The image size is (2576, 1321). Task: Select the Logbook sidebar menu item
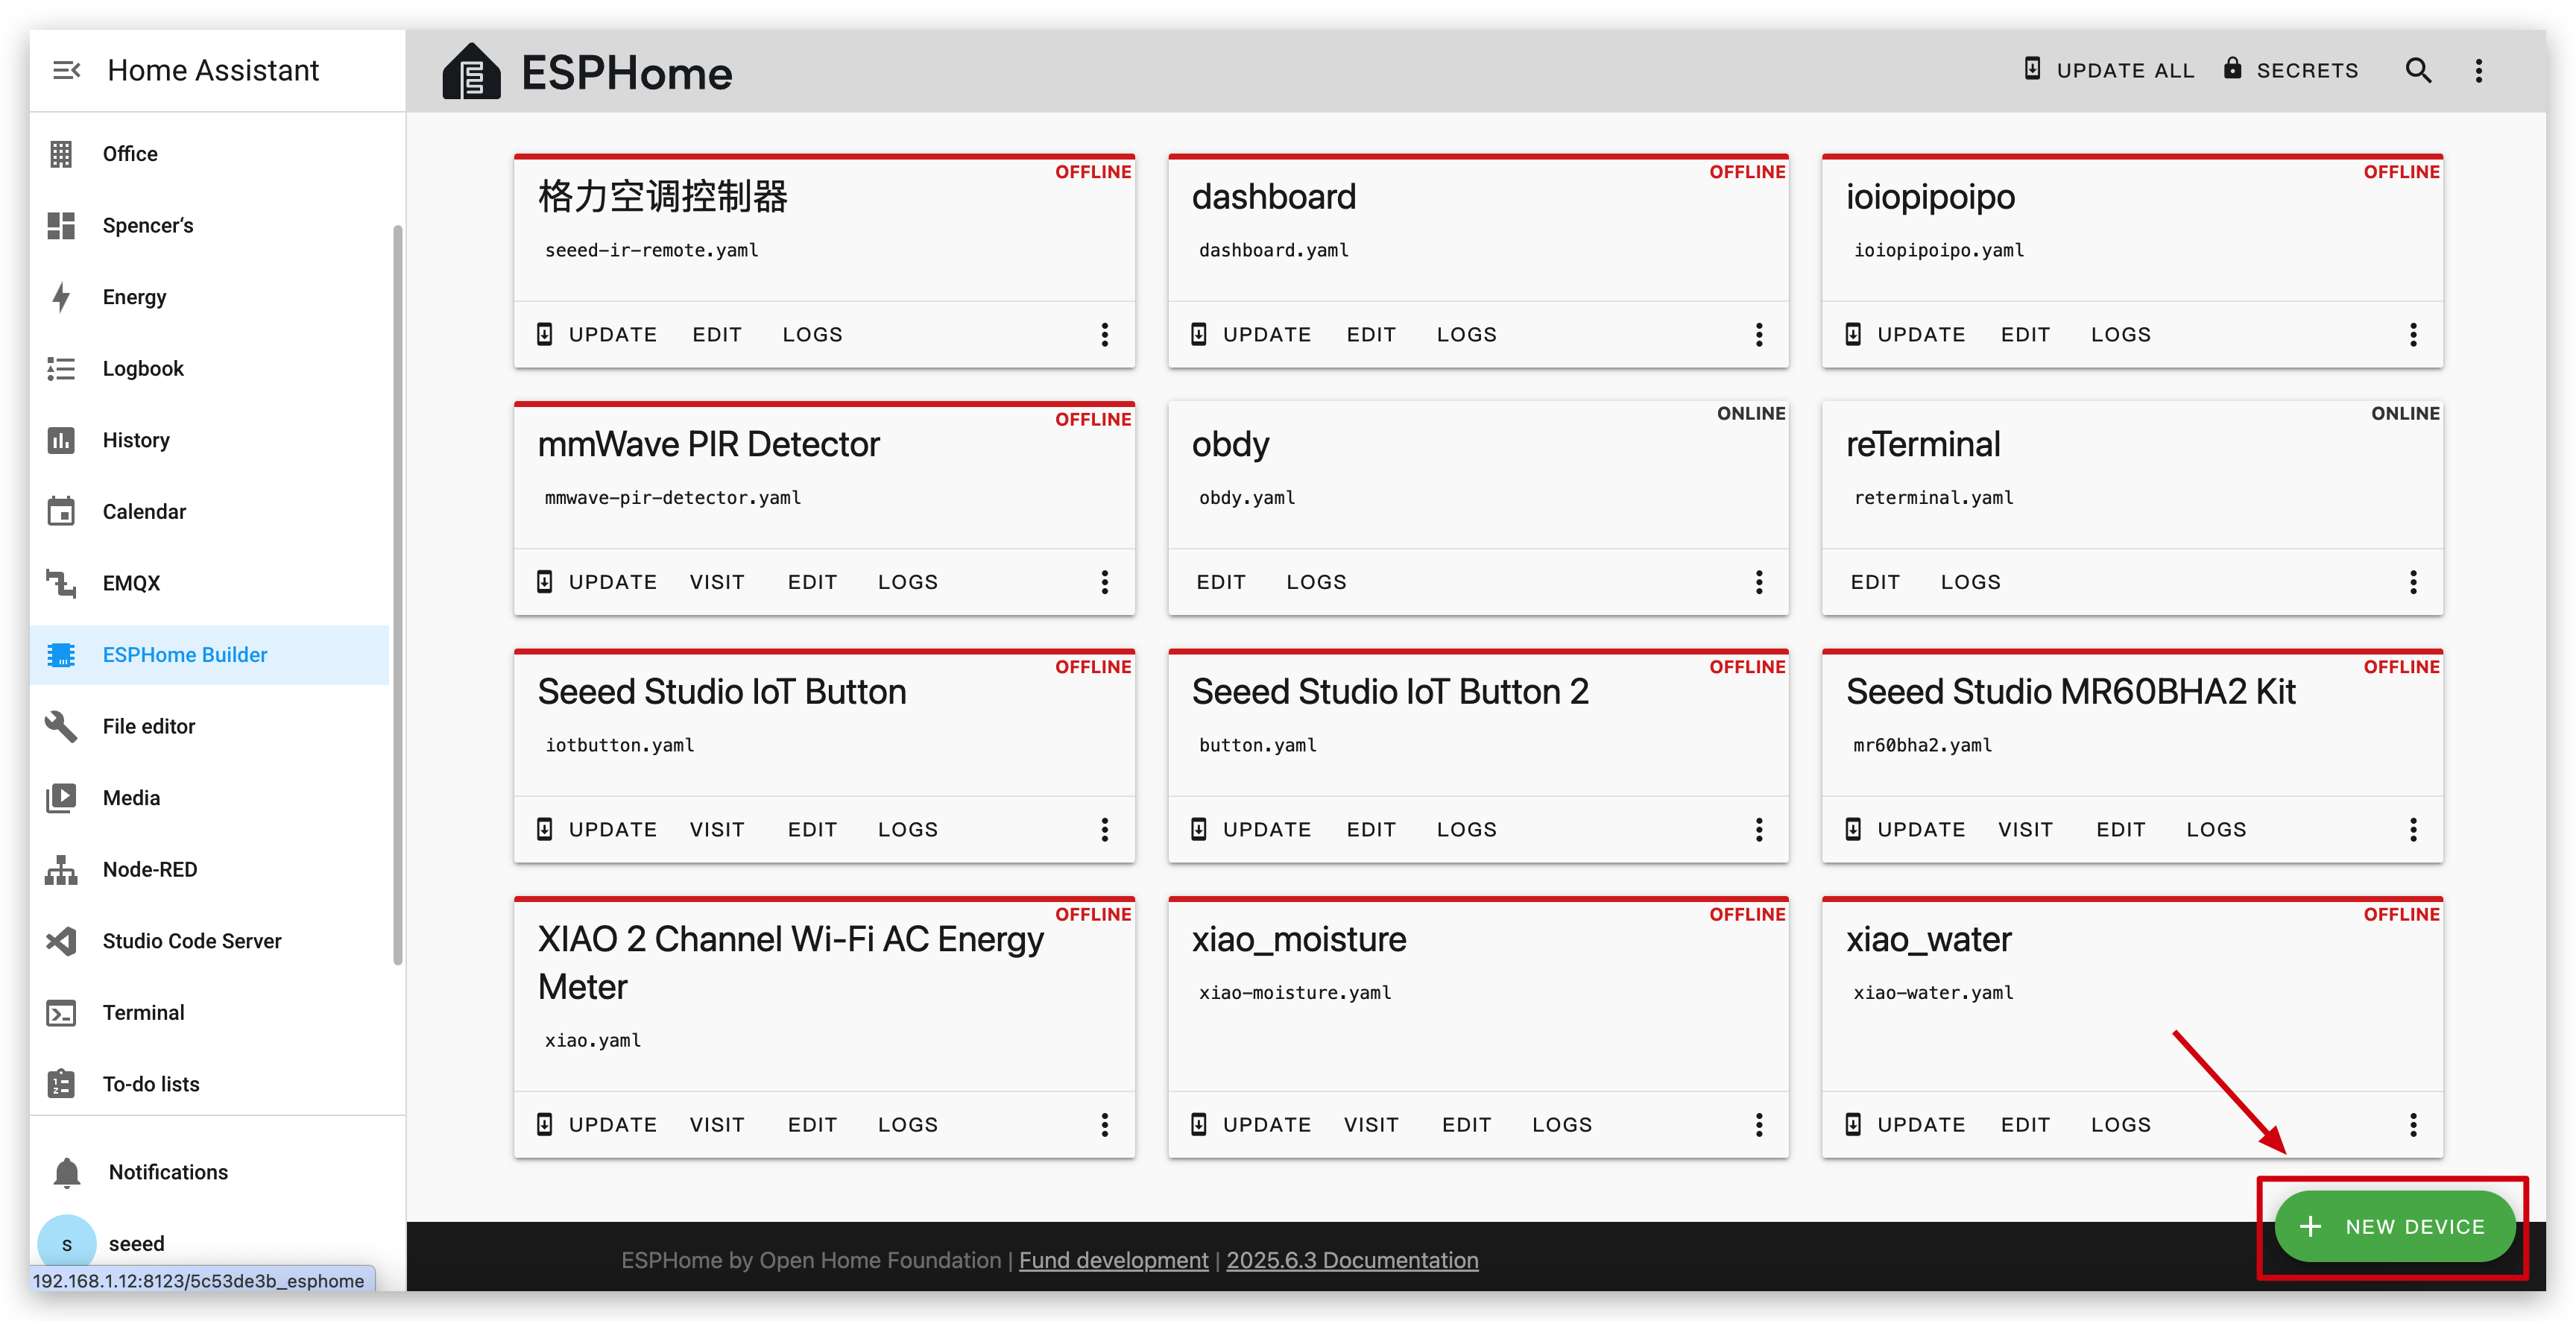210,368
